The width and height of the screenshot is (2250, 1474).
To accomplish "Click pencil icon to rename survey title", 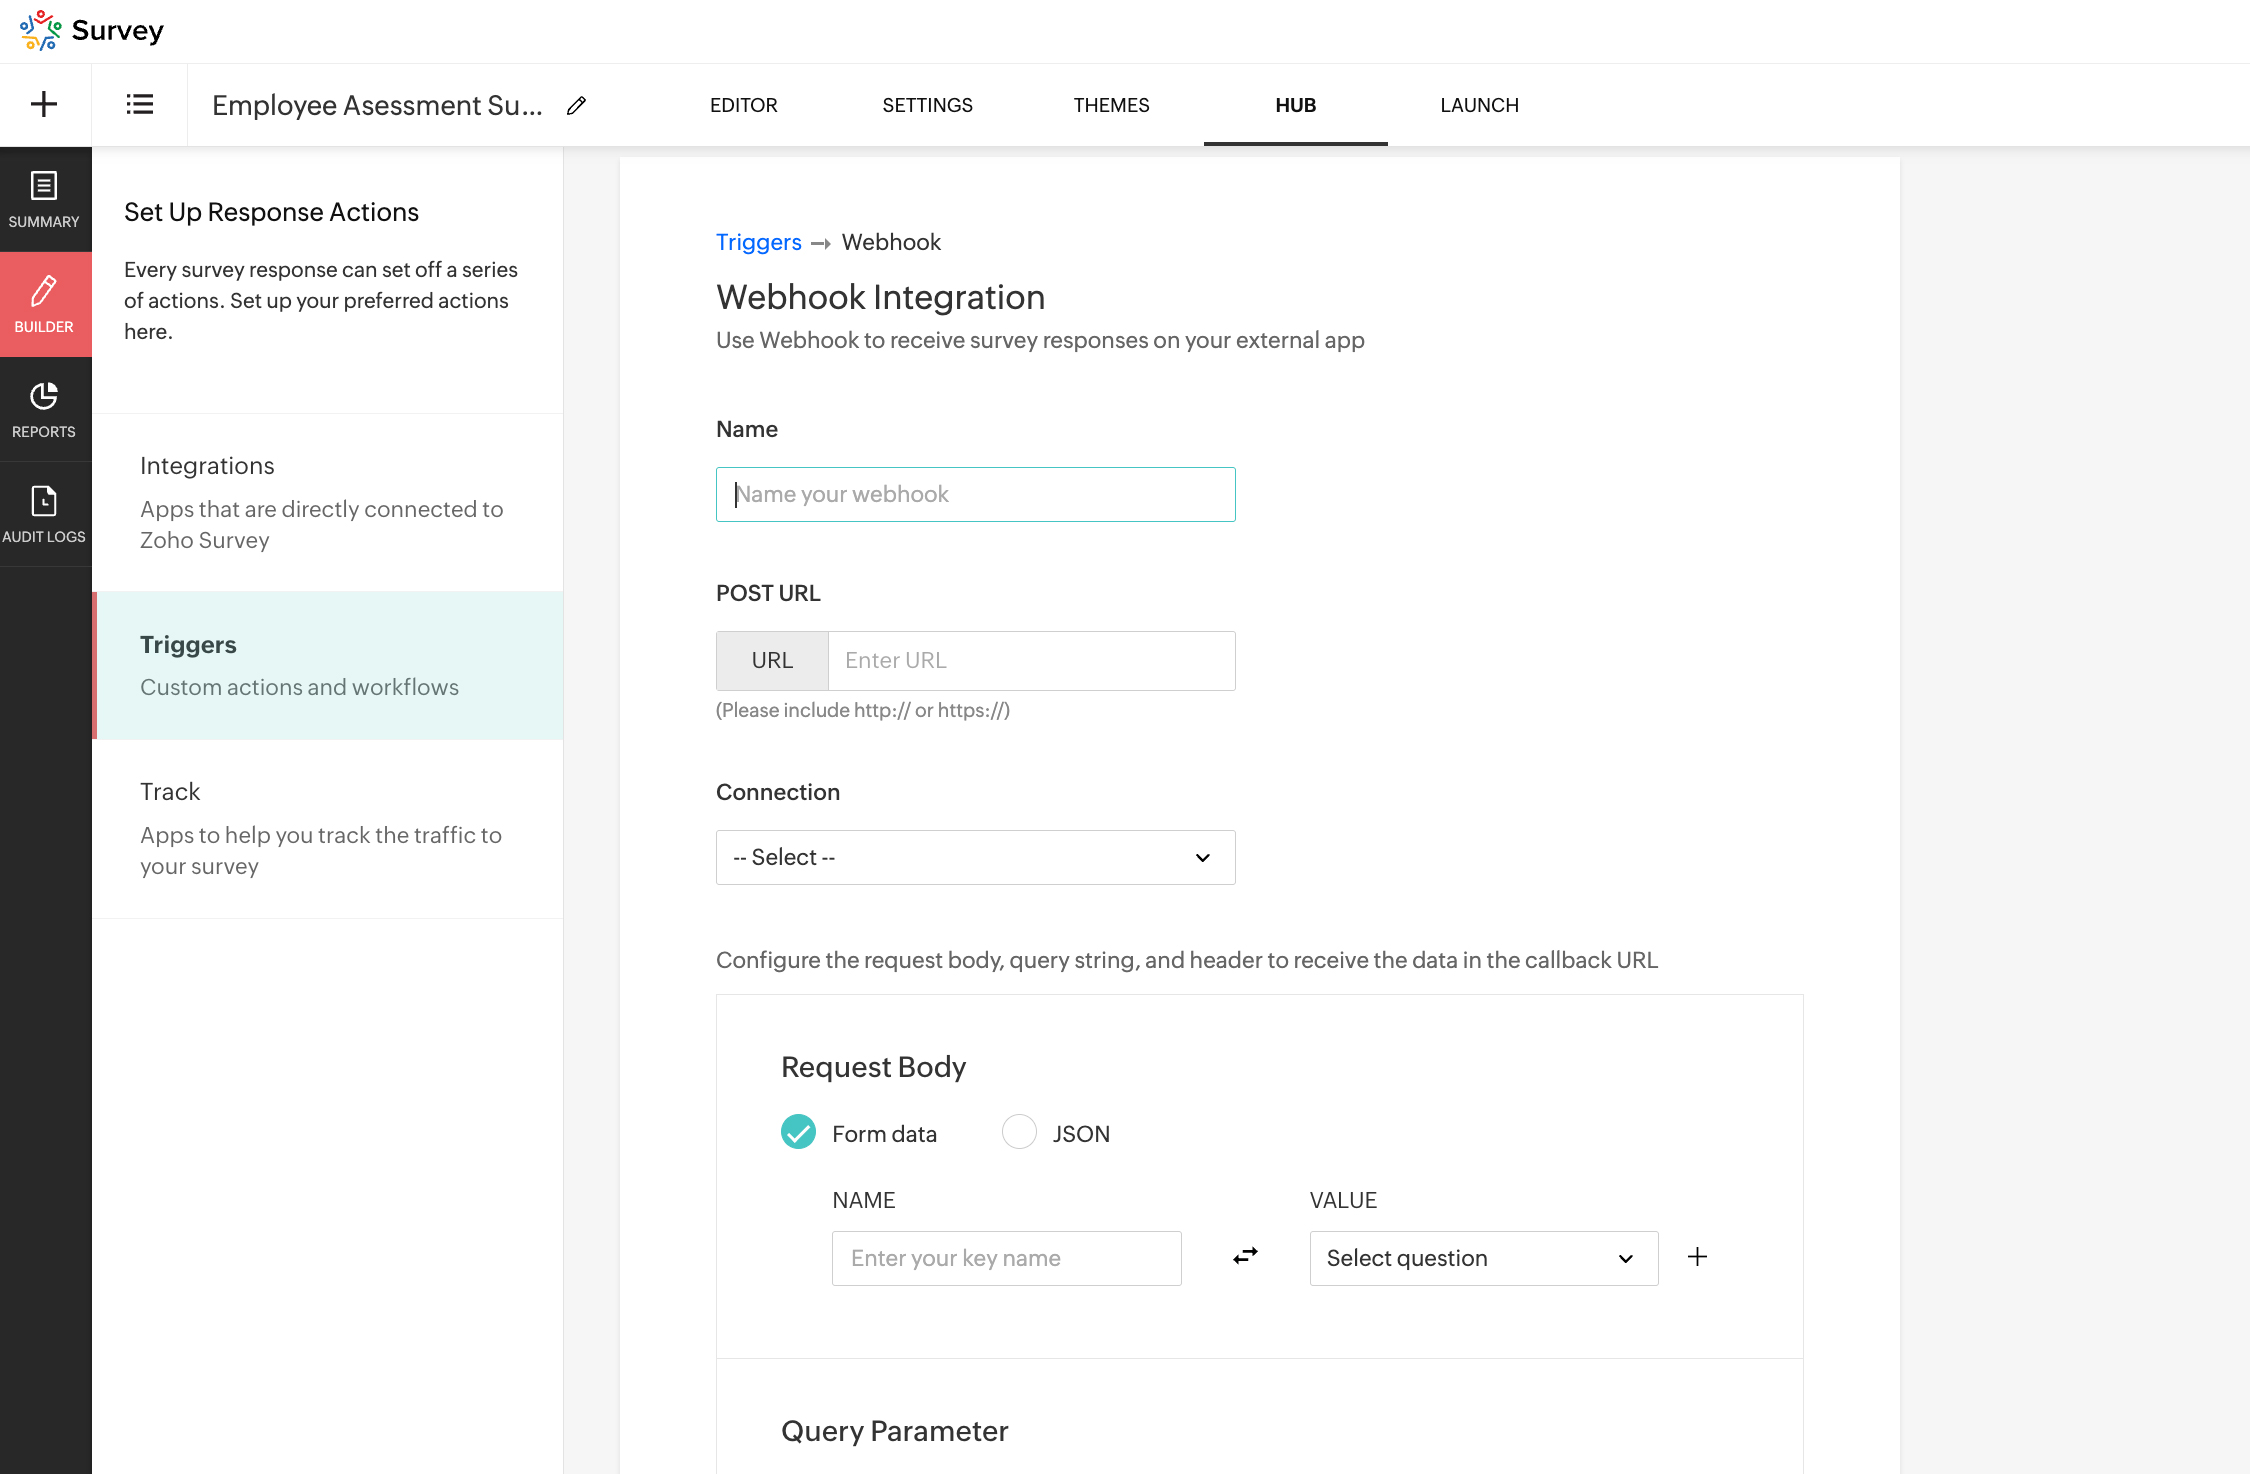I will [576, 105].
